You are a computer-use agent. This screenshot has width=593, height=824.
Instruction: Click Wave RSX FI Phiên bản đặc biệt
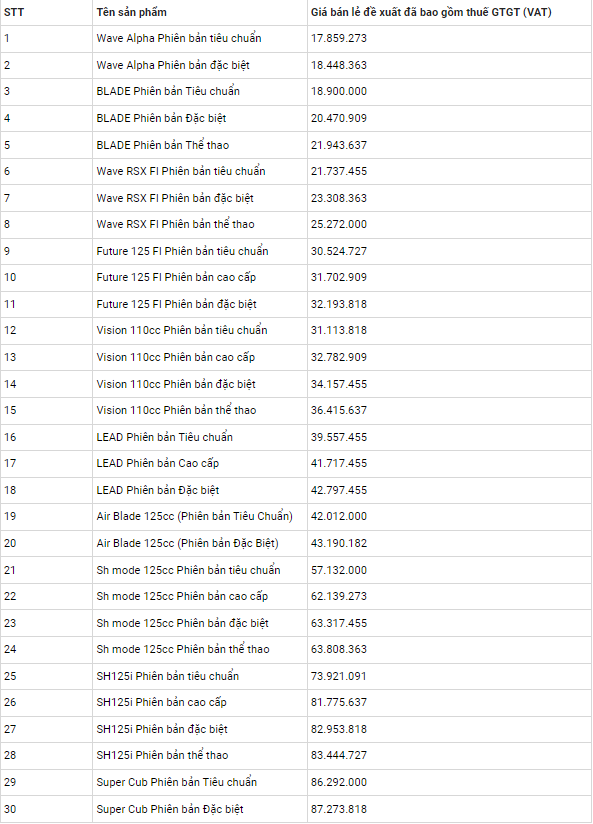(175, 198)
